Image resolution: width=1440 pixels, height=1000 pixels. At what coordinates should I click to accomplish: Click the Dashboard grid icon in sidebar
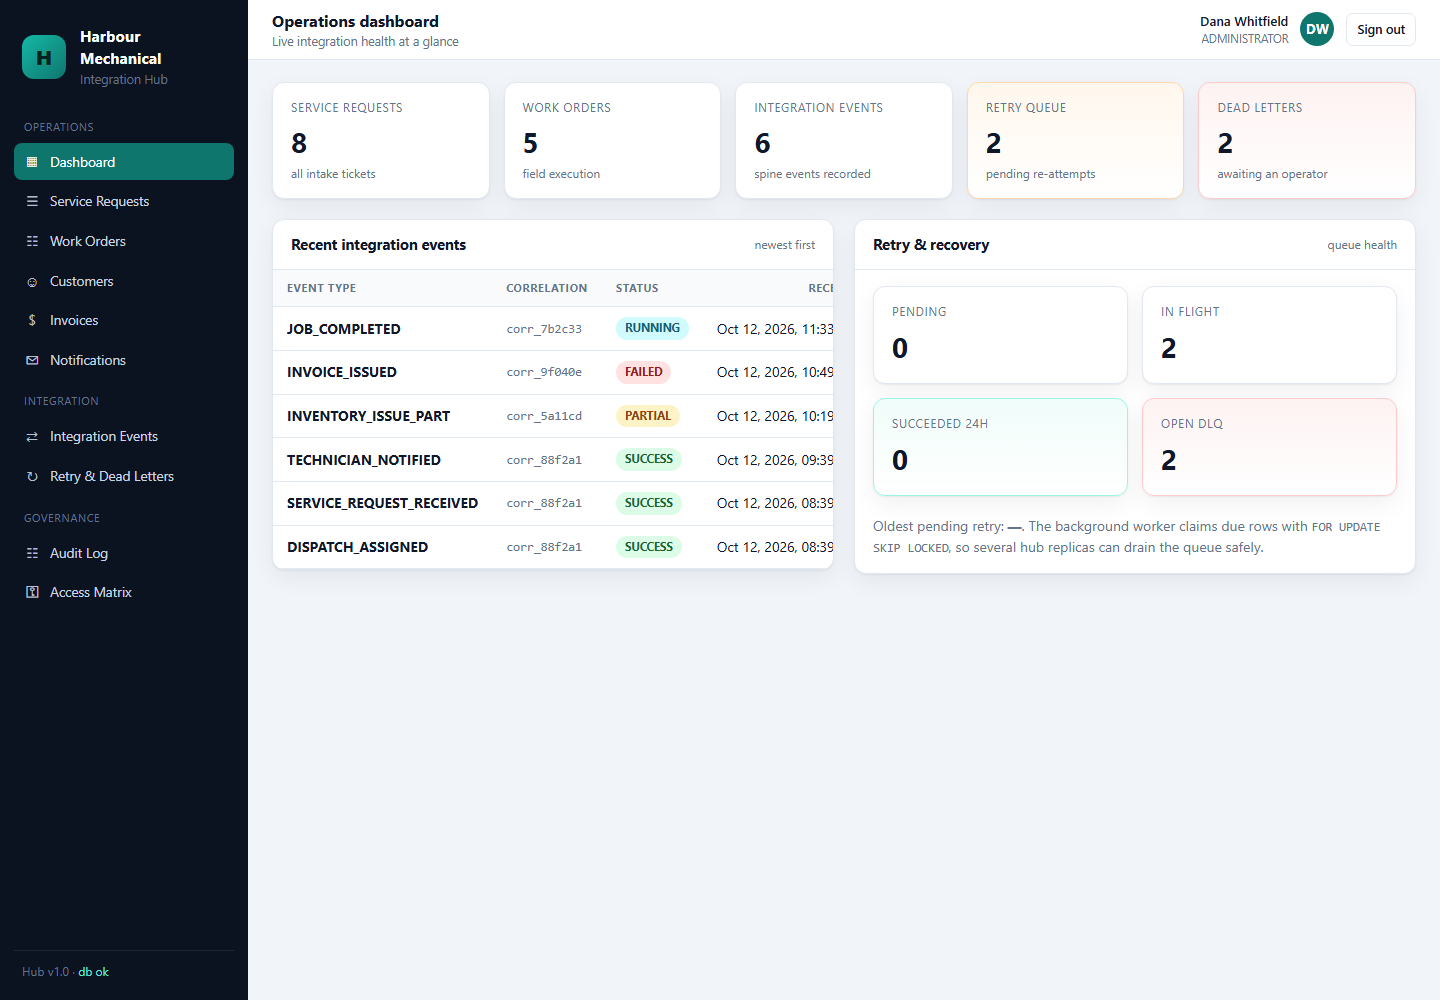coord(32,162)
